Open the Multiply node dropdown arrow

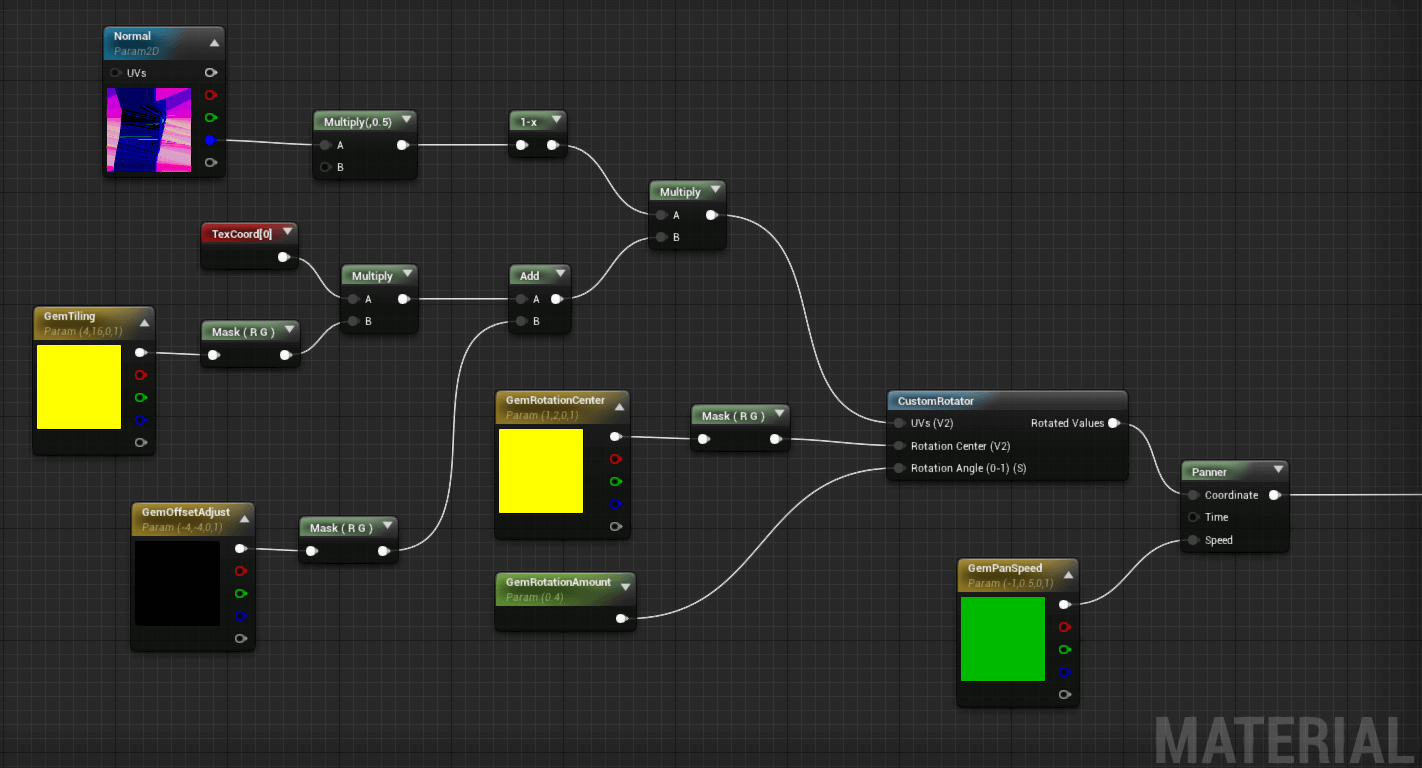click(x=716, y=190)
